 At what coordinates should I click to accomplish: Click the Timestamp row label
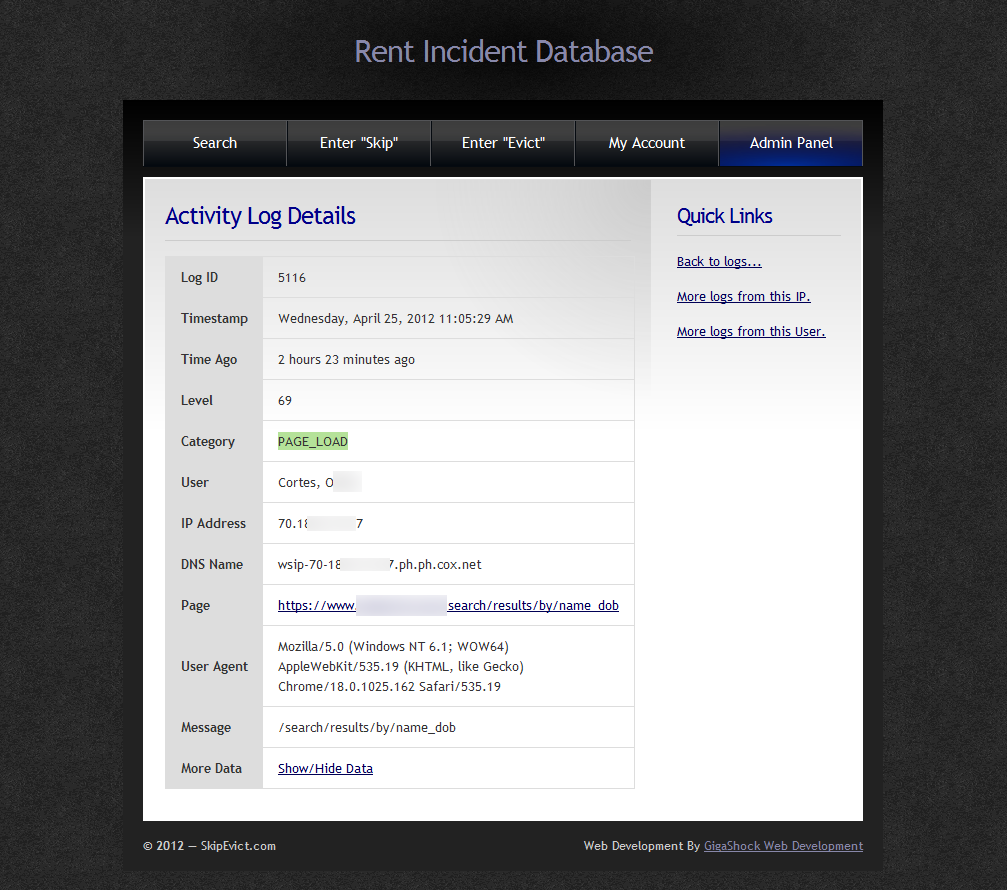point(214,318)
